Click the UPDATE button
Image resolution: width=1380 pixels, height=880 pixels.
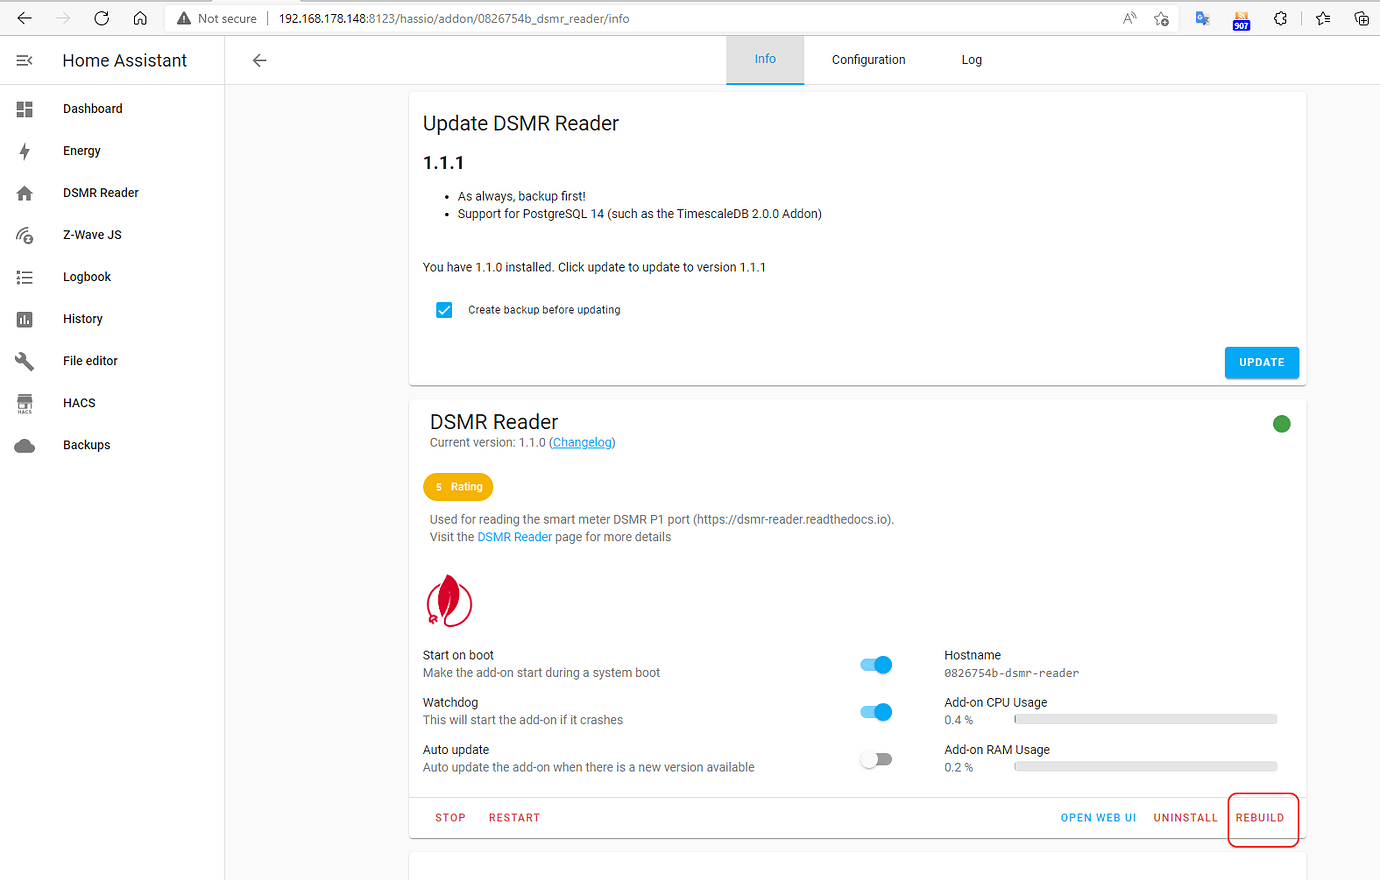1261,362
